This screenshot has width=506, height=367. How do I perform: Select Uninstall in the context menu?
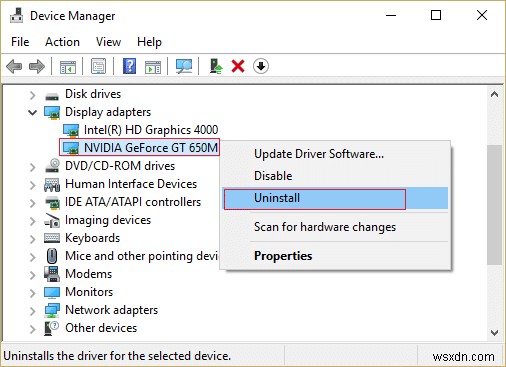pyautogui.click(x=336, y=198)
